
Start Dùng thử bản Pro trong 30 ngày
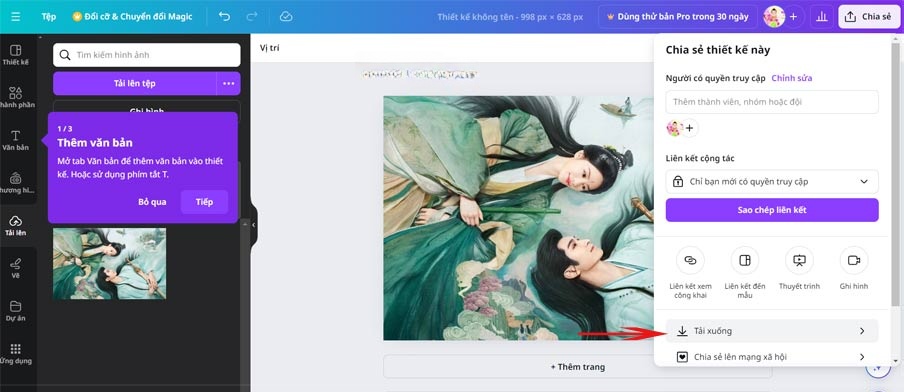(677, 17)
